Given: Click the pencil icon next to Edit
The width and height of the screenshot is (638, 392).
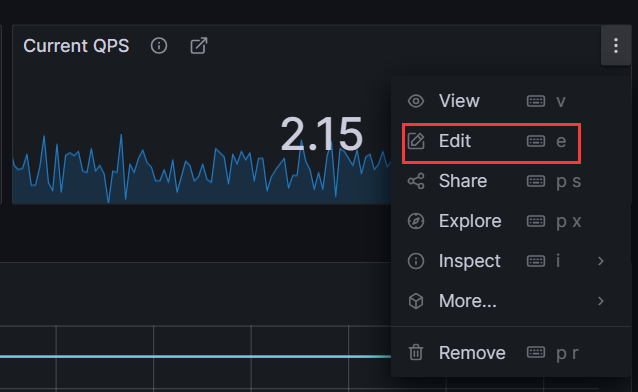Looking at the screenshot, I should pos(416,141).
